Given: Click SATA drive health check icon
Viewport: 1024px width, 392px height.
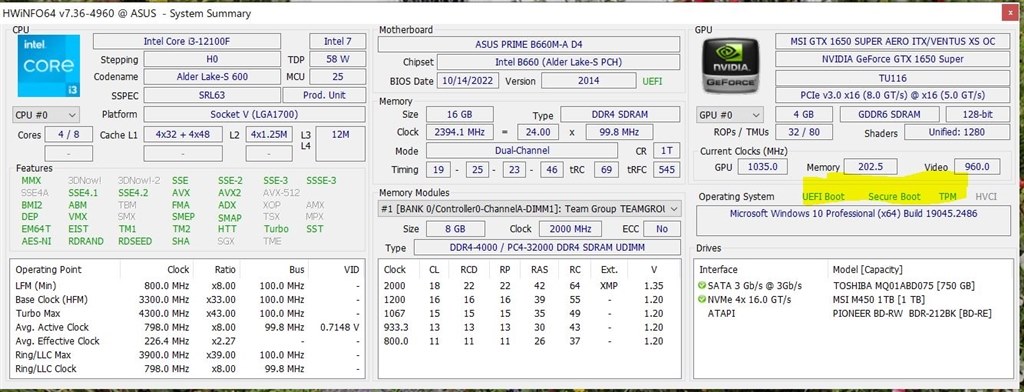Looking at the screenshot, I should click(x=701, y=286).
